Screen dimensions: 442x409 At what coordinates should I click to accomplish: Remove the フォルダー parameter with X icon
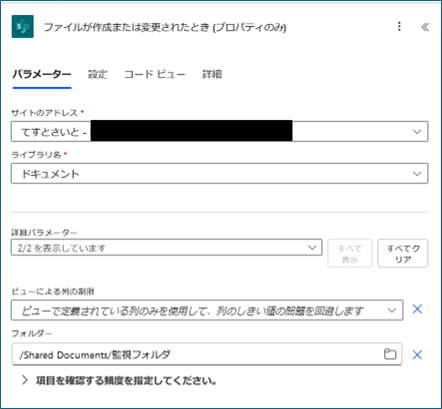417,355
